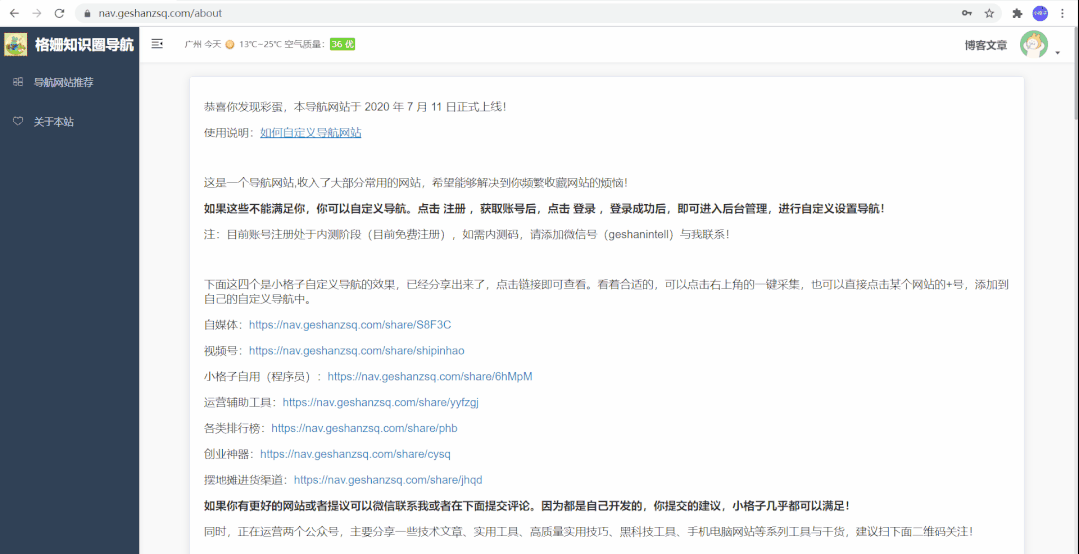The image size is (1079, 554).
Task: Click the 自媒体 label
Action: tap(223, 324)
